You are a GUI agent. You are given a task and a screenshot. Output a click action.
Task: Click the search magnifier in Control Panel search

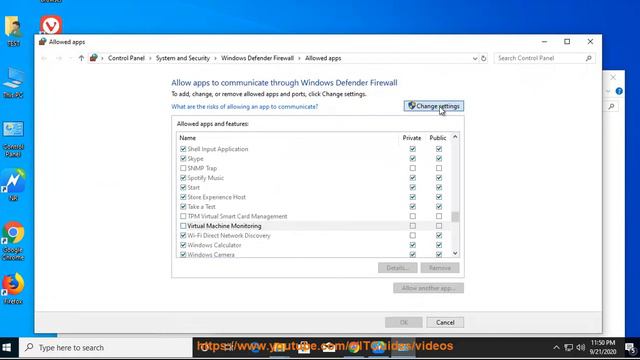(x=589, y=58)
